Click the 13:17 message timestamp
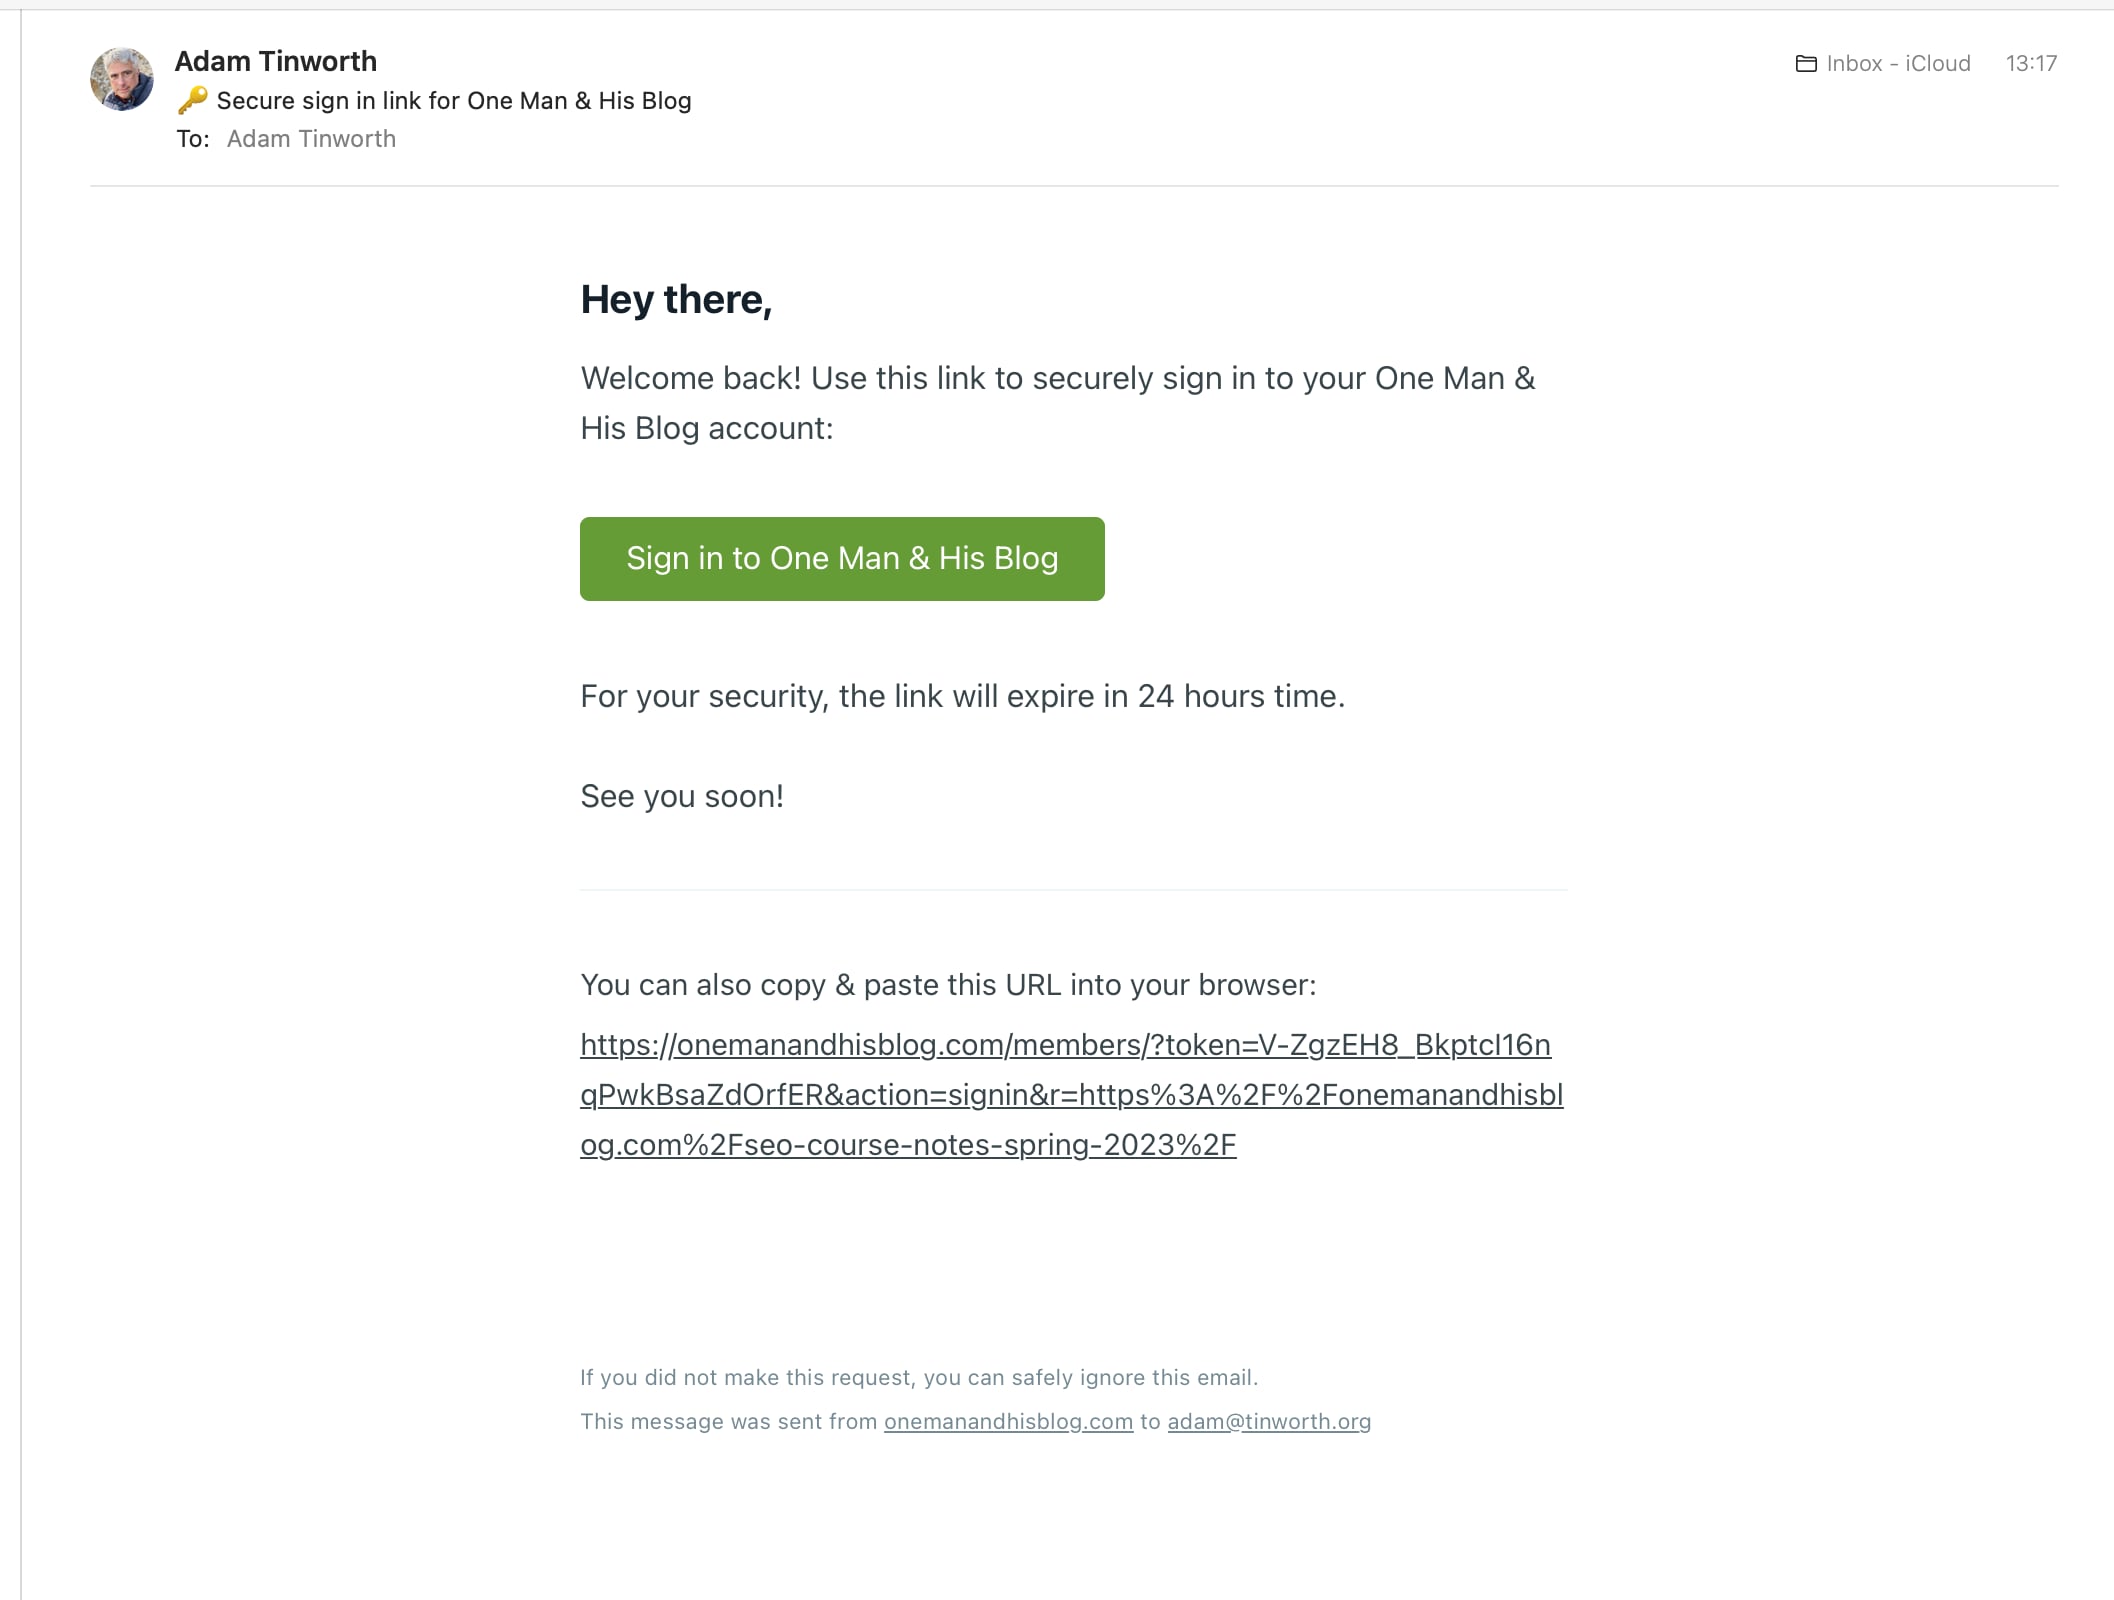This screenshot has height=1600, width=2114. coord(2031,64)
